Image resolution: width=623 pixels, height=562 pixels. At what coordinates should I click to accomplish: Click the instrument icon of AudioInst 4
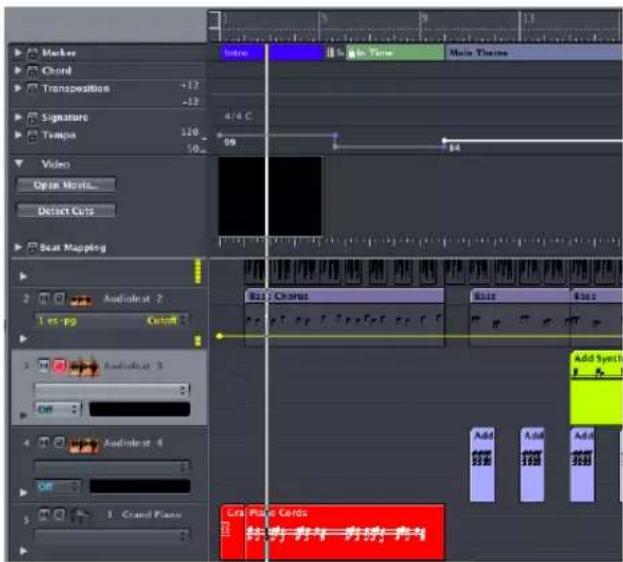tap(83, 444)
